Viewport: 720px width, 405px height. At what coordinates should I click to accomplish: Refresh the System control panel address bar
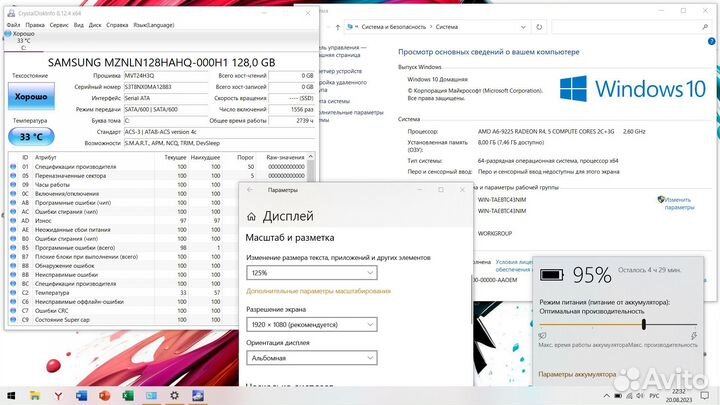[x=539, y=27]
